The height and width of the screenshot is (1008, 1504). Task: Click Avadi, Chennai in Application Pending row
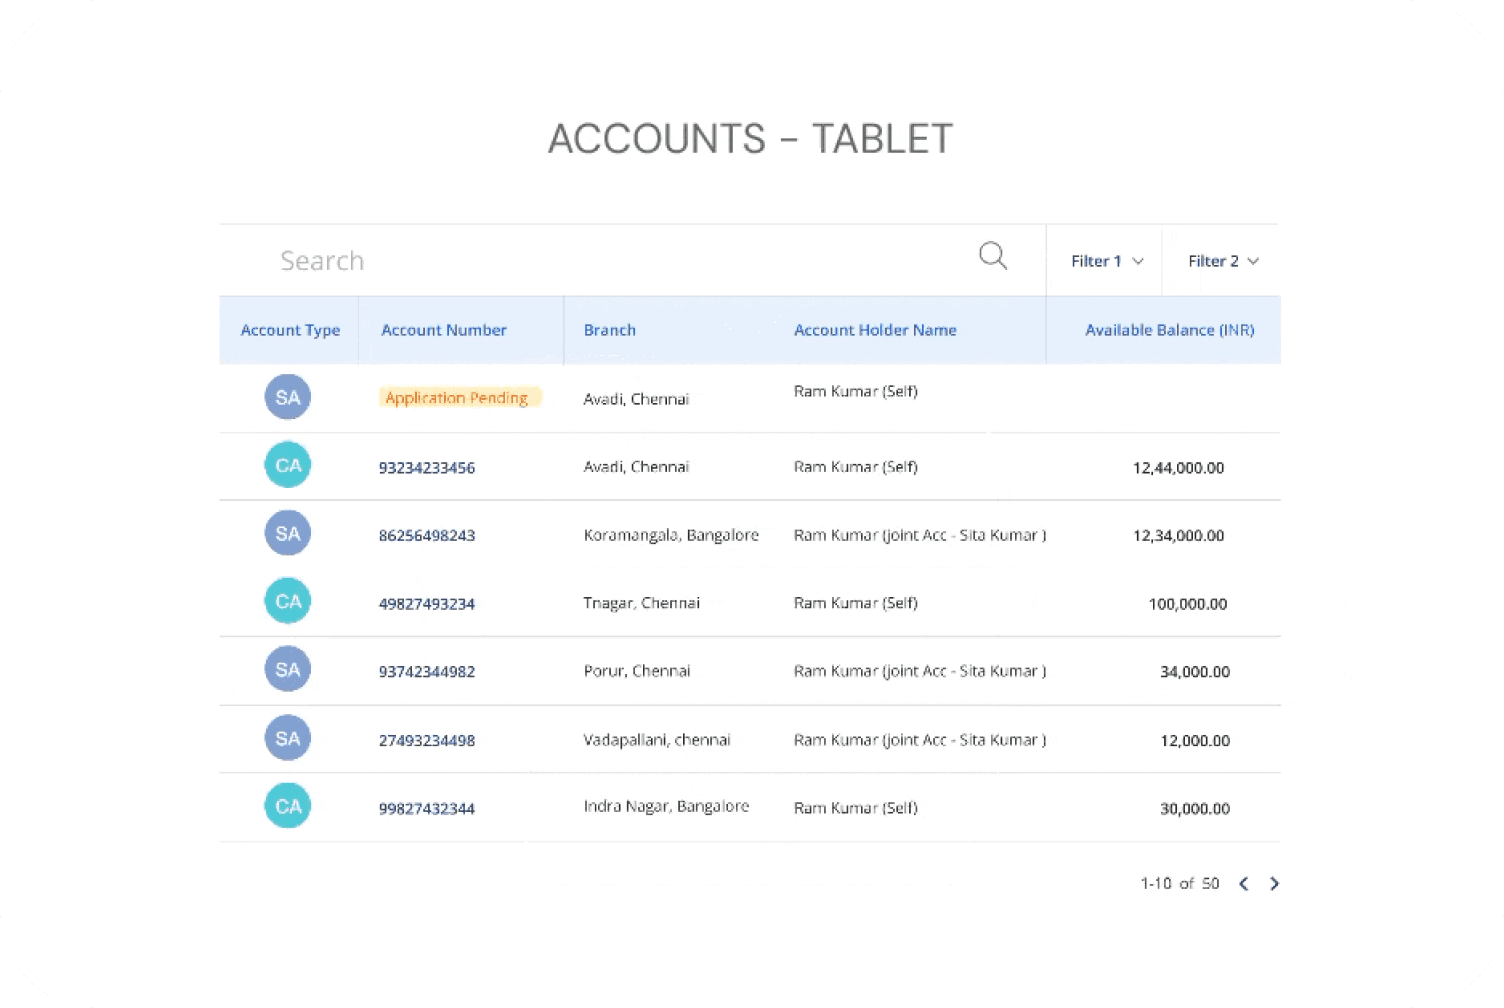(x=637, y=399)
